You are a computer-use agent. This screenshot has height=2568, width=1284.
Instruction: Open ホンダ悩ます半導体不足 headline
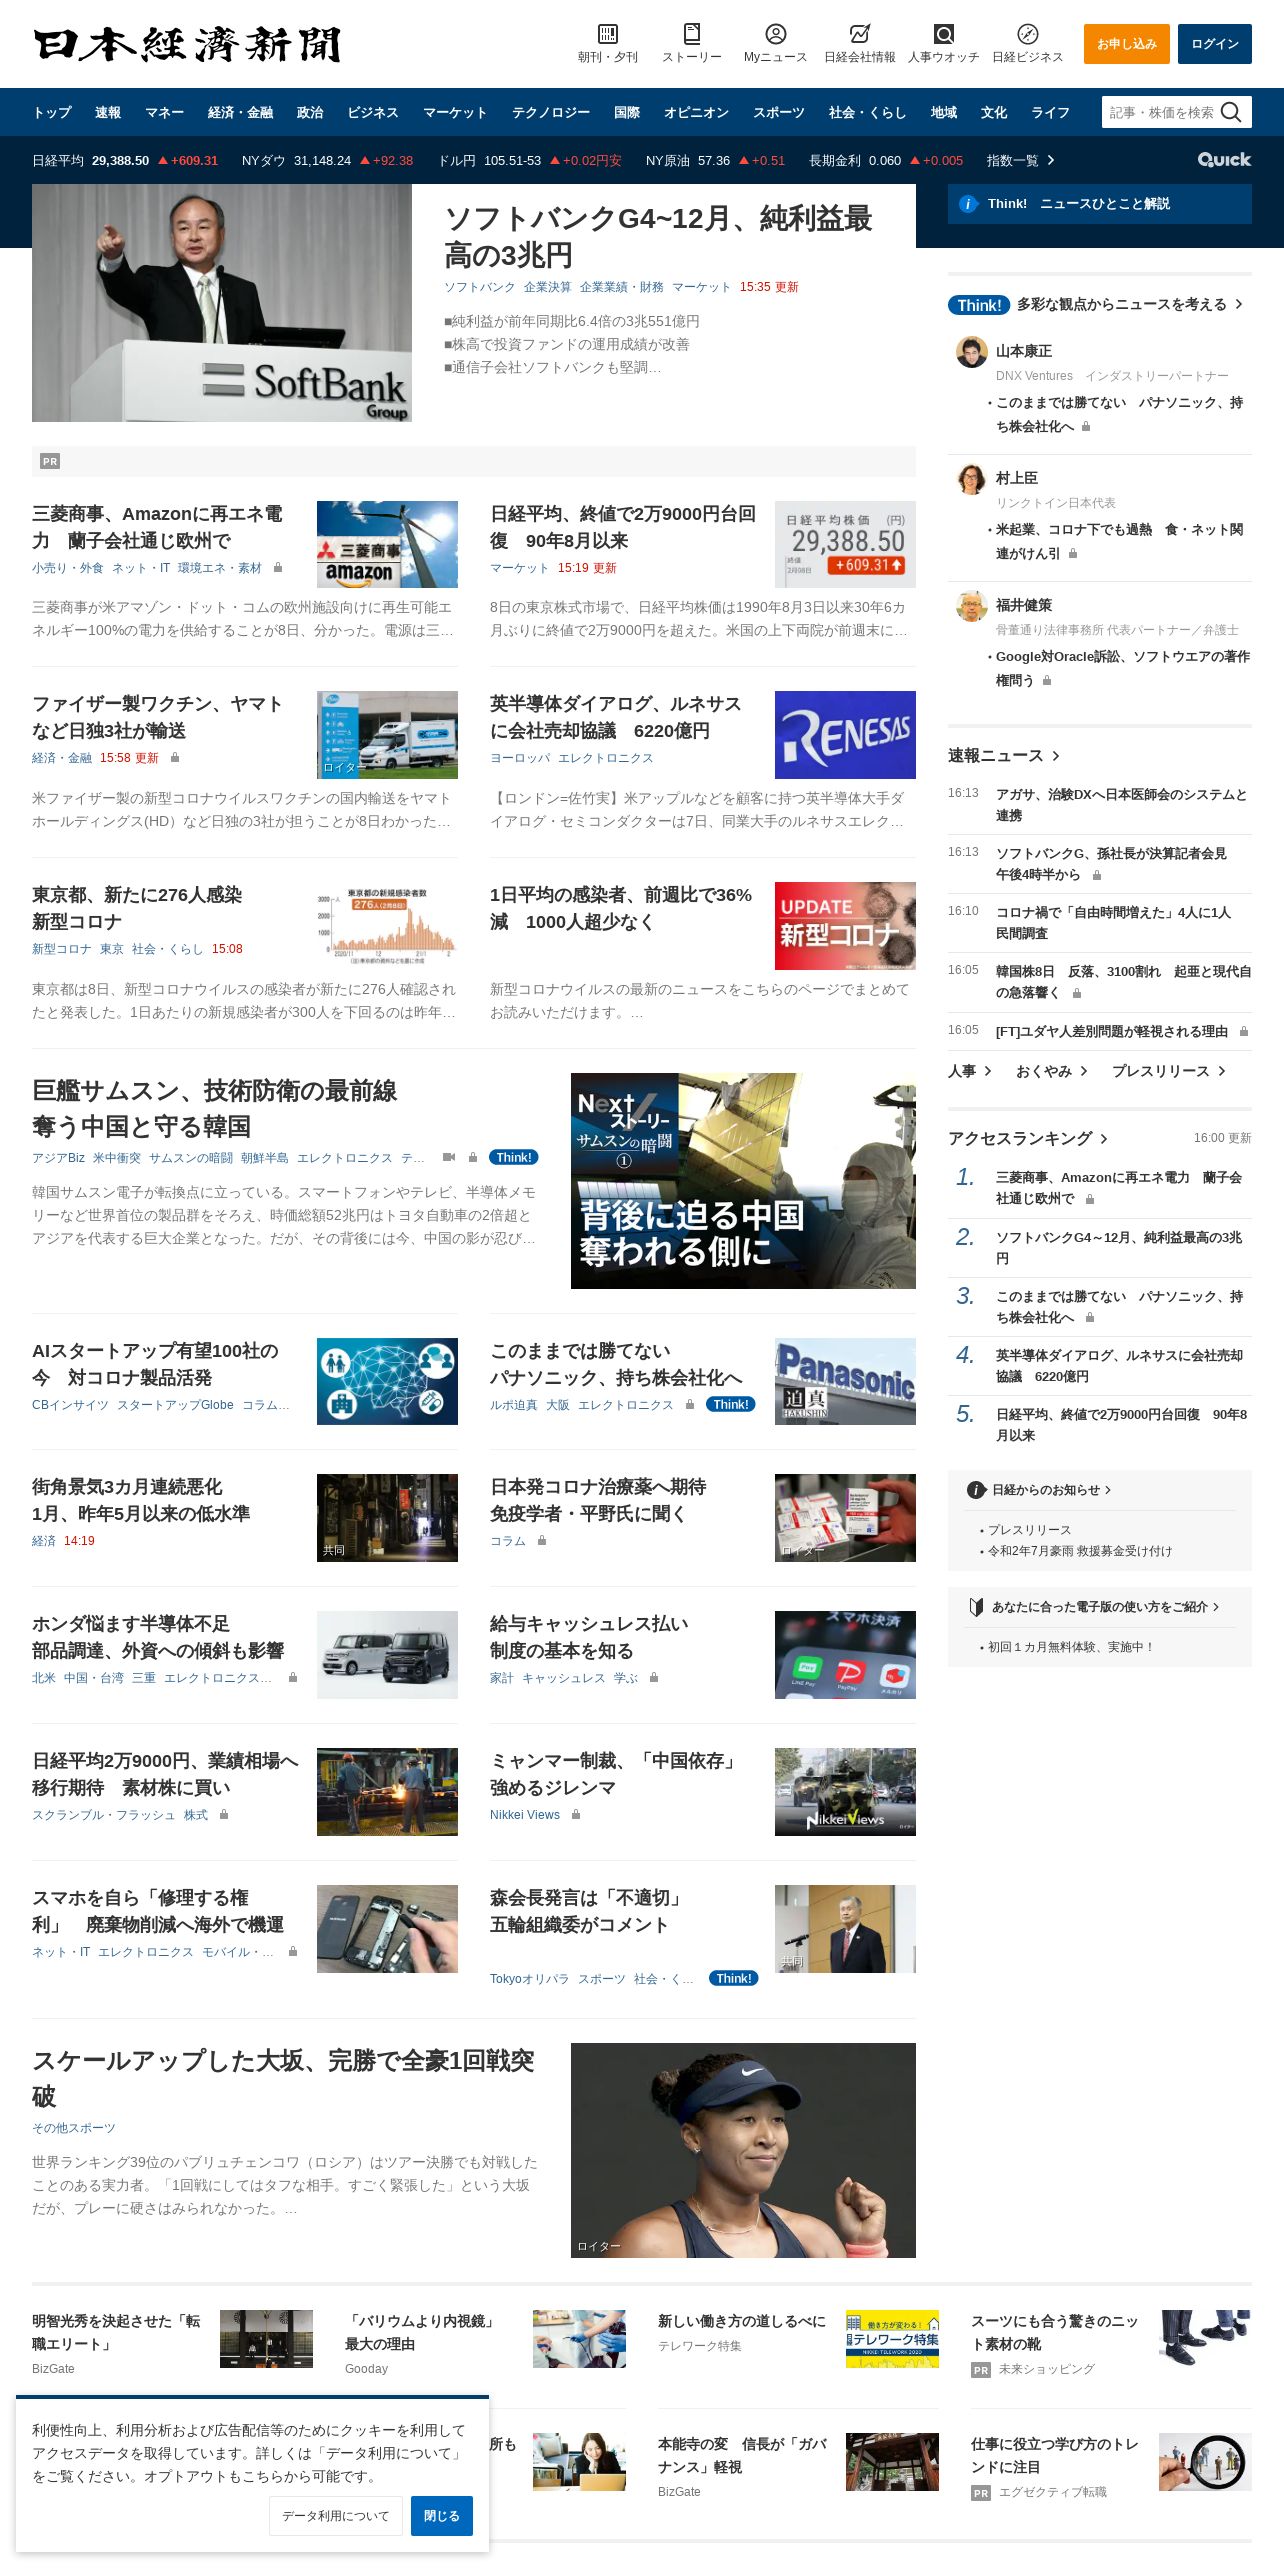(x=158, y=1637)
